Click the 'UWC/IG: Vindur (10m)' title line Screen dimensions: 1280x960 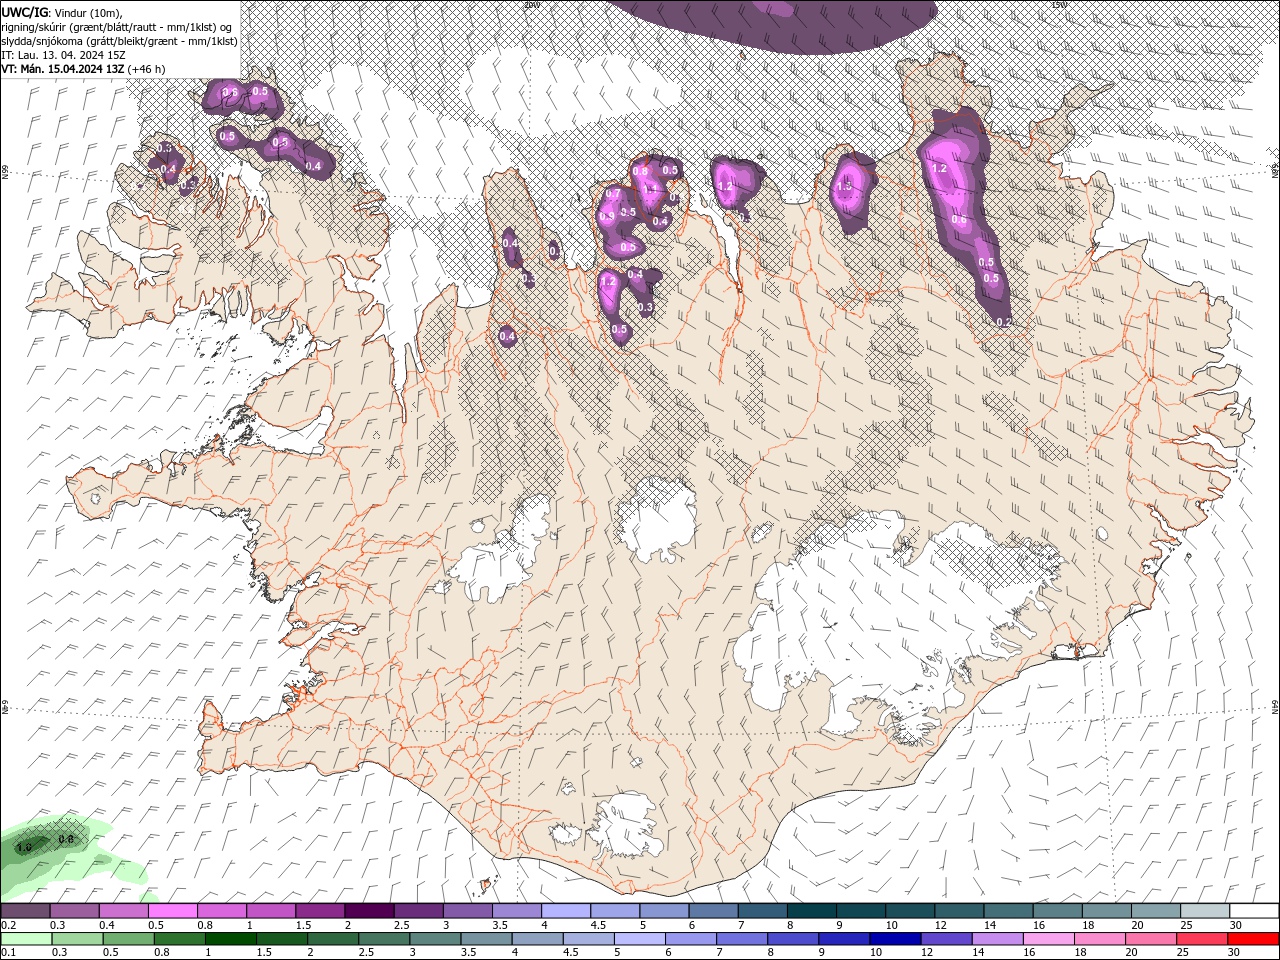point(60,12)
